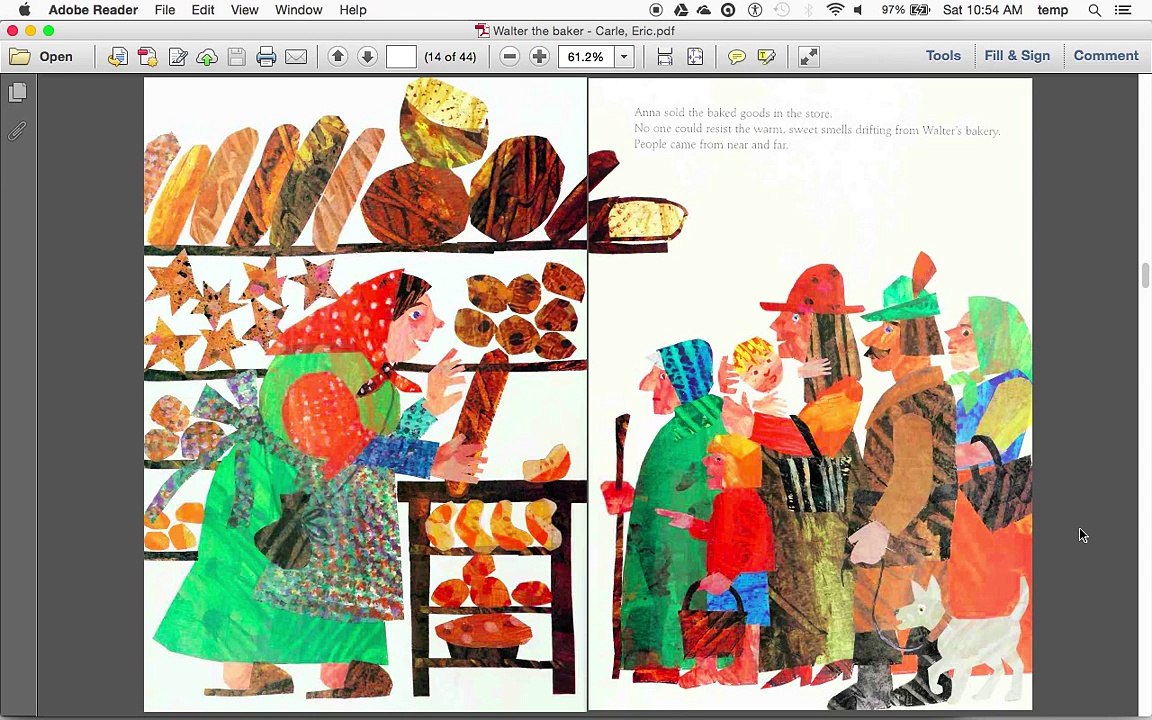
Task: Click the Wi-Fi status icon
Action: pos(835,10)
